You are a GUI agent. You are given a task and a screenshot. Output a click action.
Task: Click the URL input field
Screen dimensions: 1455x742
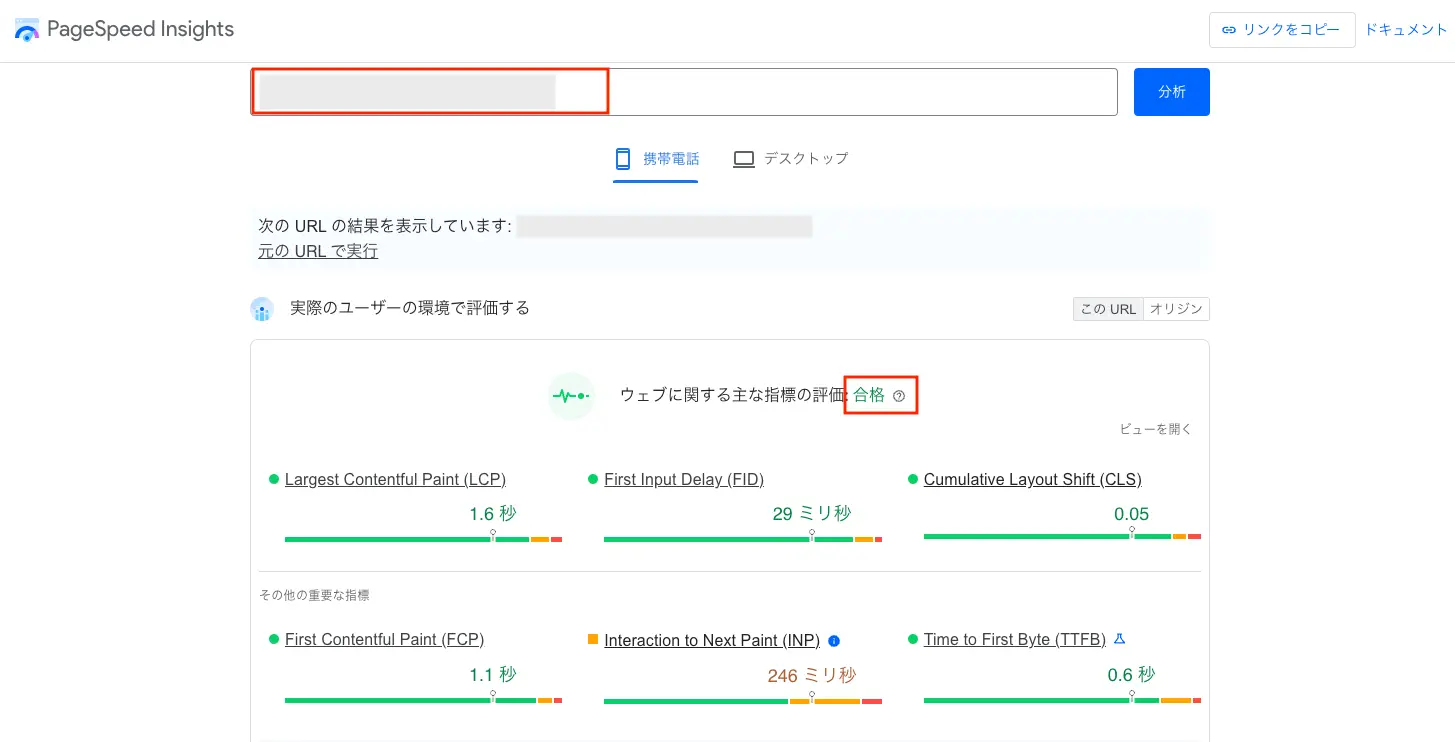[684, 92]
